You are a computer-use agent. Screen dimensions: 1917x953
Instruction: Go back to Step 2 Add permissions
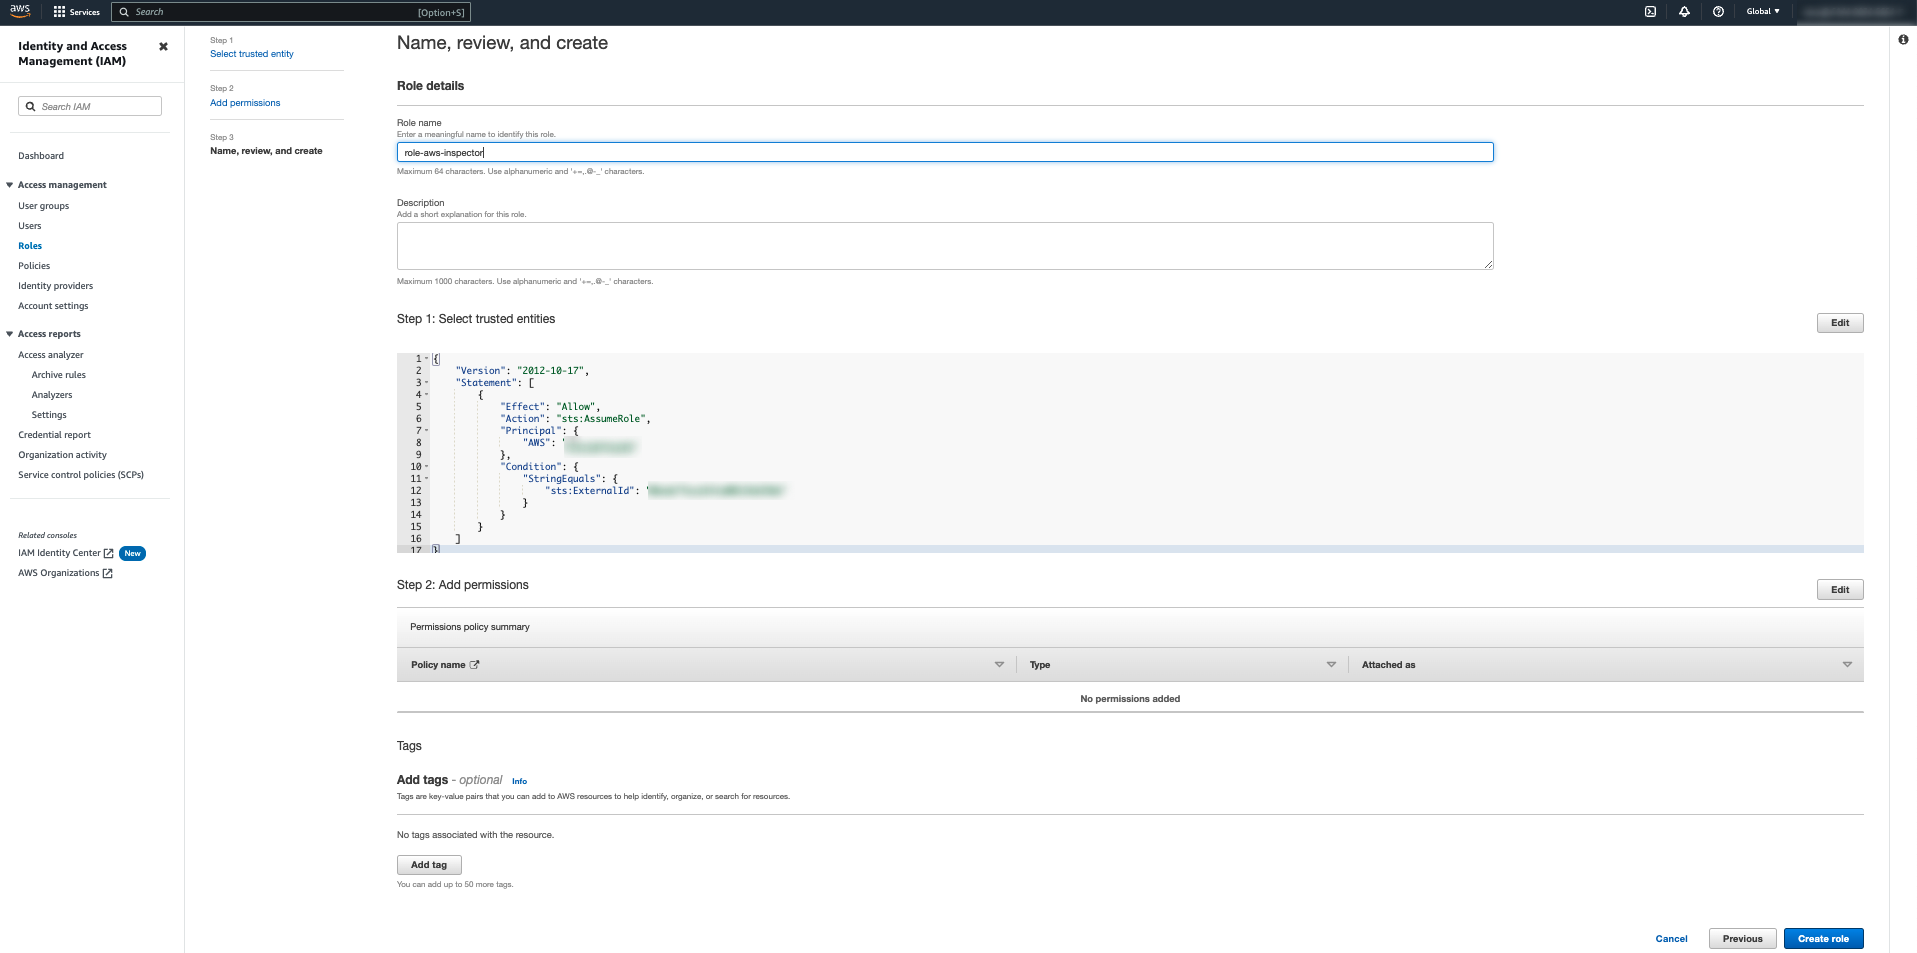pyautogui.click(x=245, y=103)
